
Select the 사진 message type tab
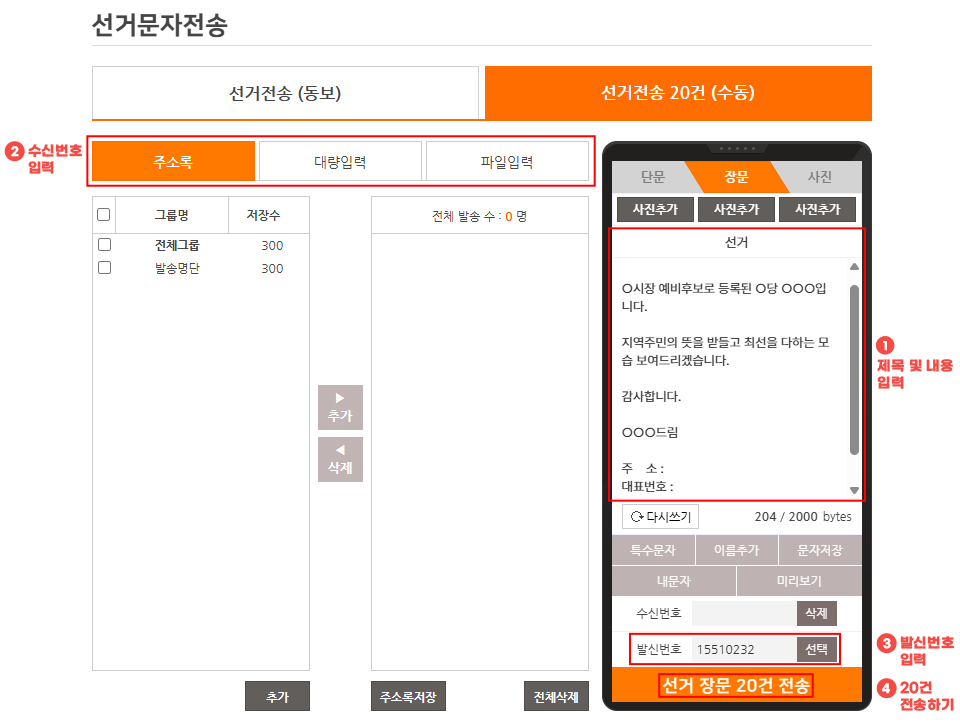[819, 177]
